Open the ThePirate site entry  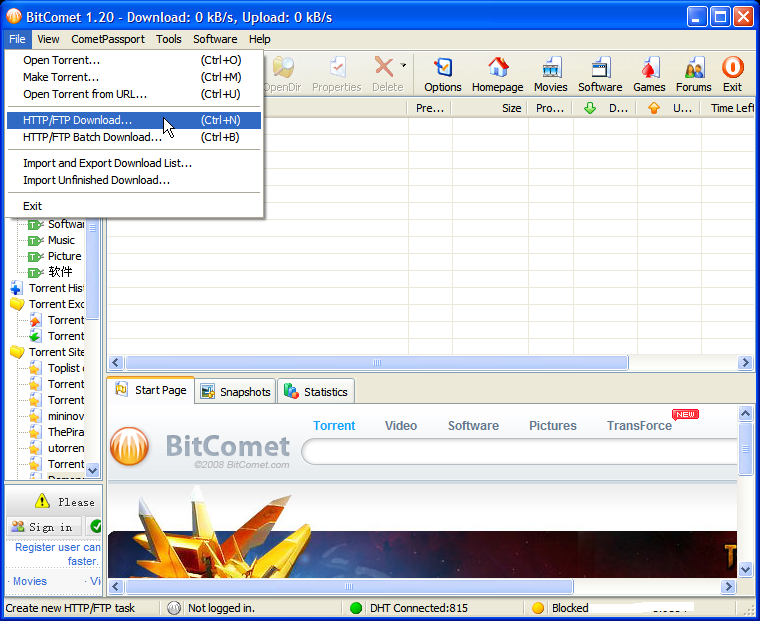pos(56,432)
